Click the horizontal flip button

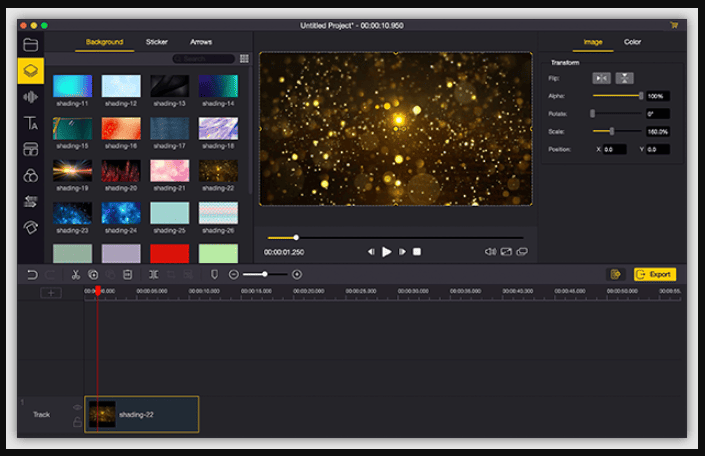[x=601, y=78]
